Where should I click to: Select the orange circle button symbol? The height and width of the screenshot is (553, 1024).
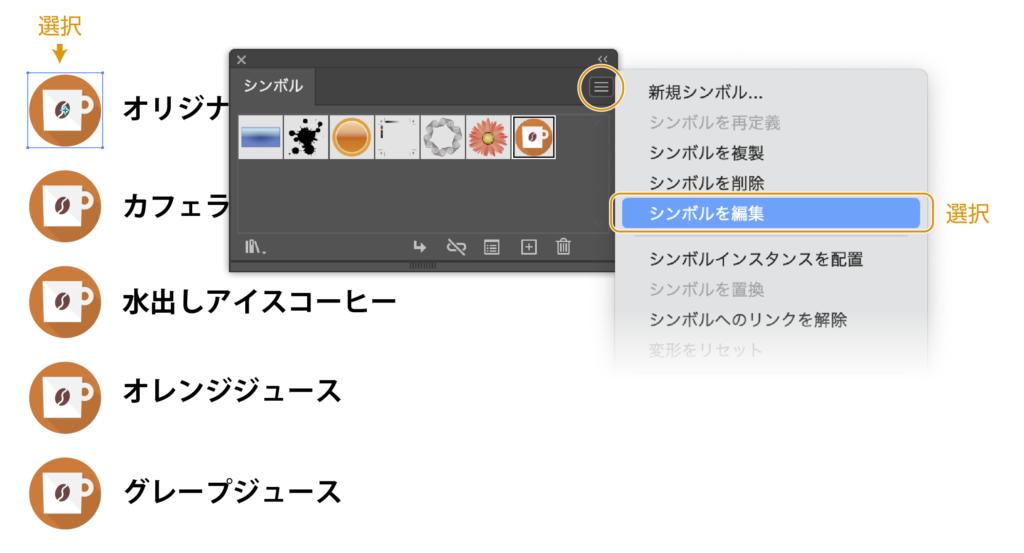point(351,137)
